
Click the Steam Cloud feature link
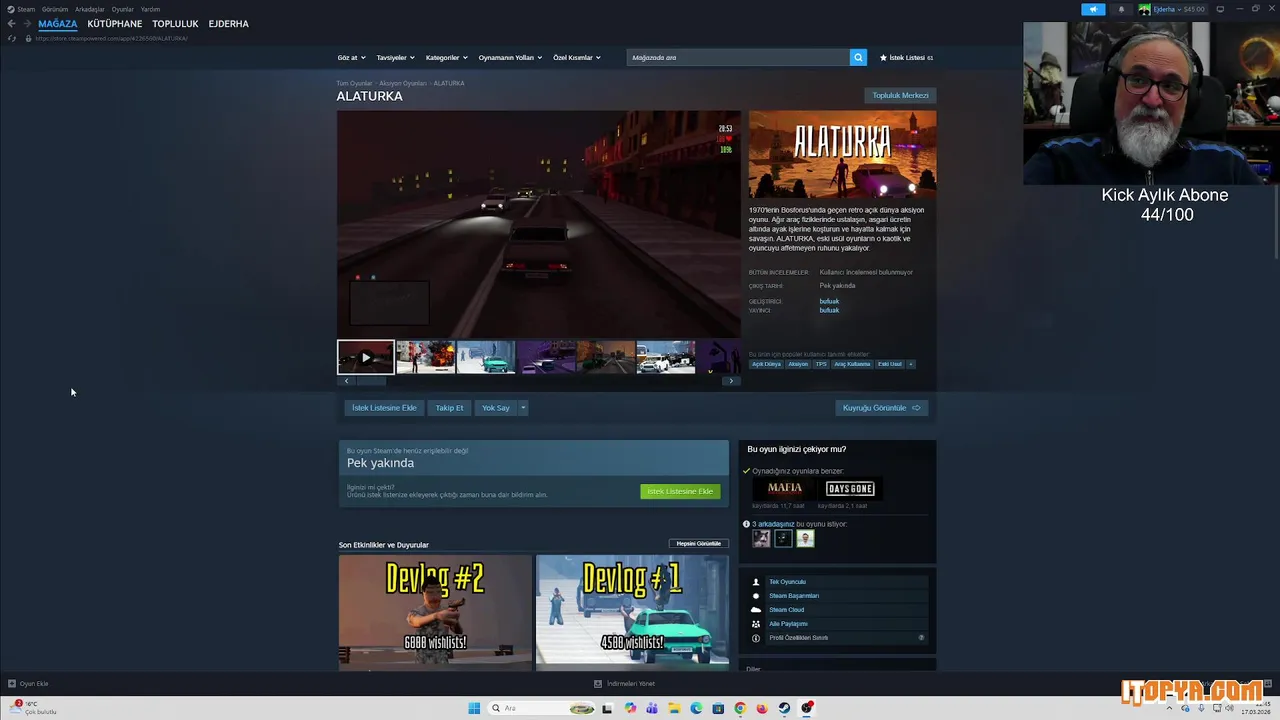[786, 610]
